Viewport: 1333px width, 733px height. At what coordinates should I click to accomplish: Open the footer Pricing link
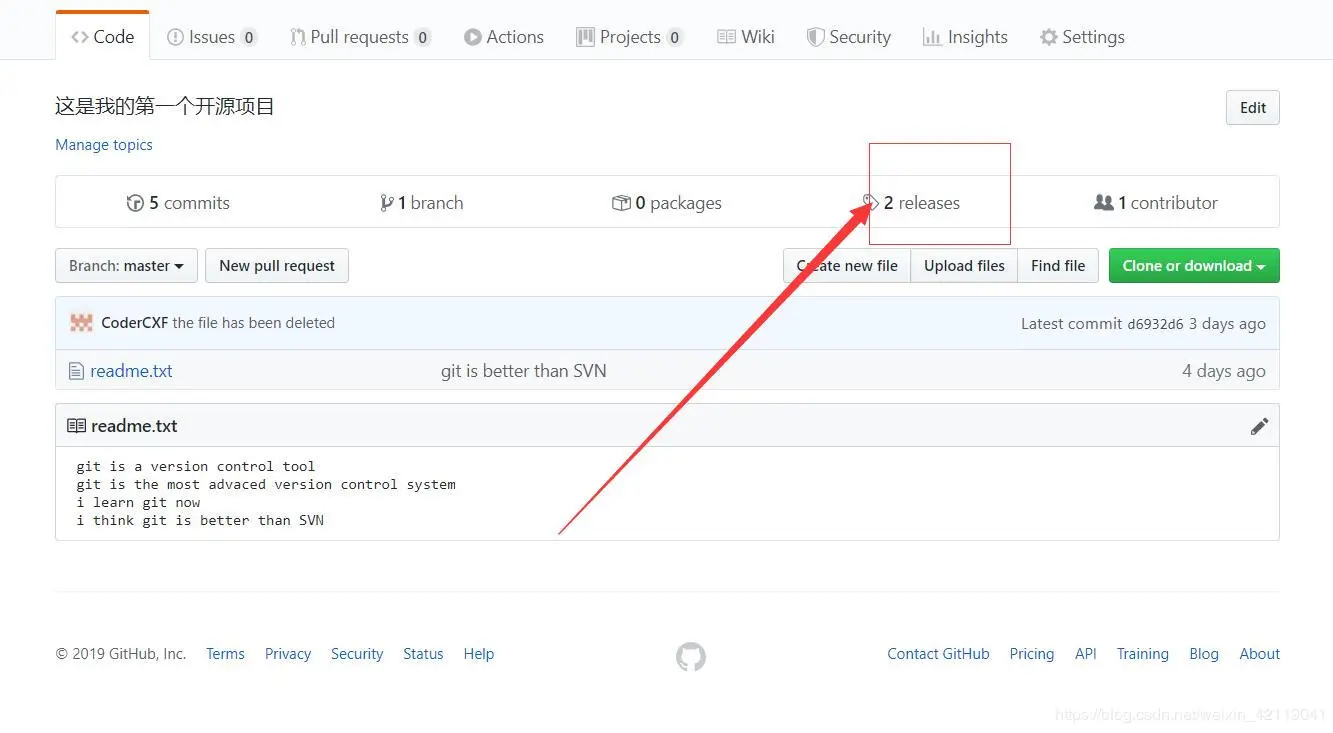click(1032, 654)
